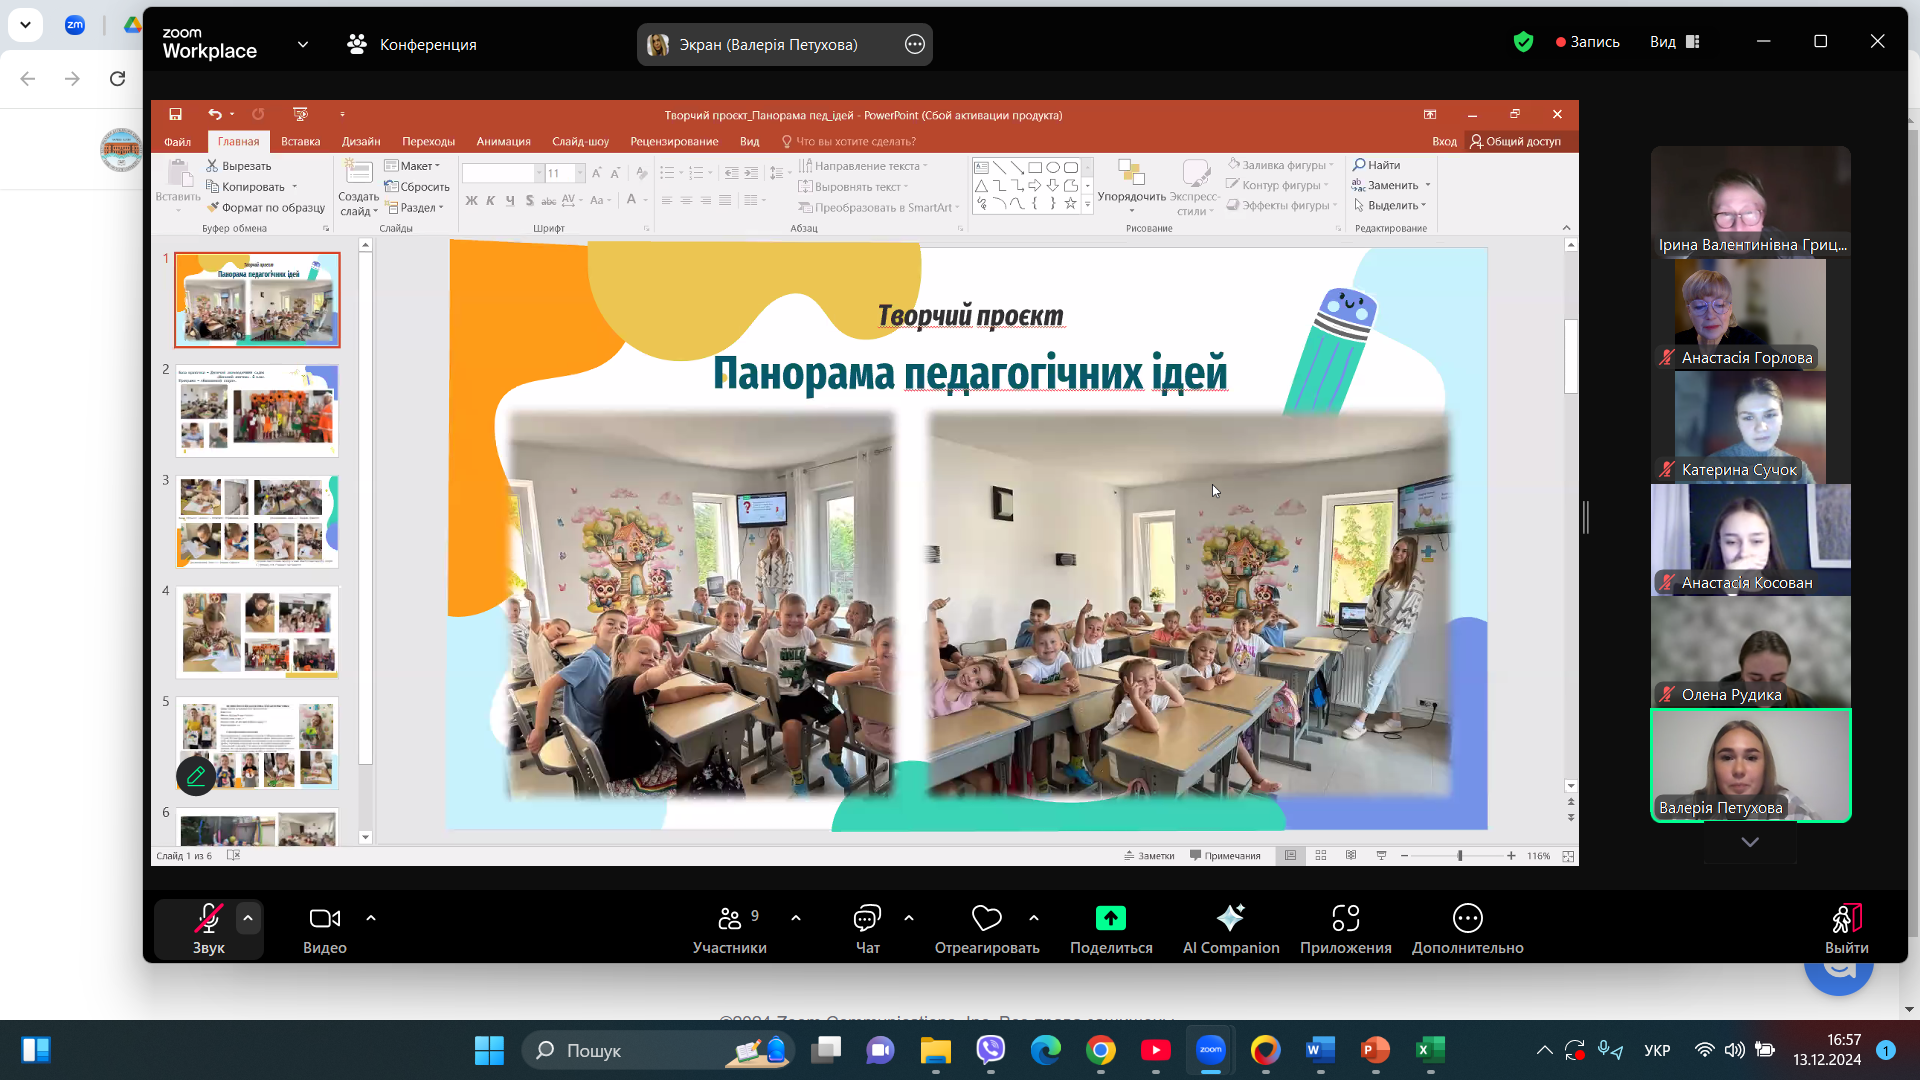The image size is (1920, 1080).
Task: Switch to reading view in status bar
Action: [1351, 856]
